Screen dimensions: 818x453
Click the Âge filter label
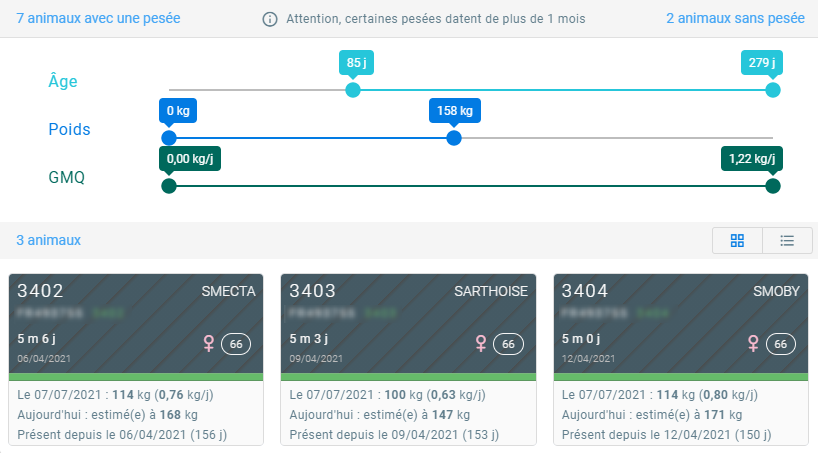coord(63,81)
